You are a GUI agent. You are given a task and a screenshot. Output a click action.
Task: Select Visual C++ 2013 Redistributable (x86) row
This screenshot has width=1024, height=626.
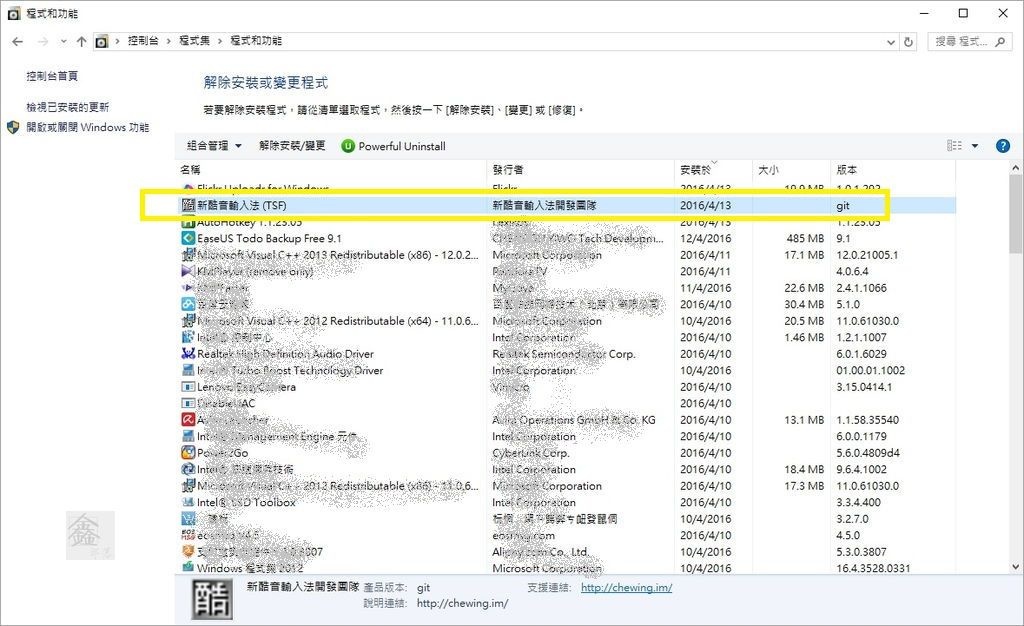[x=566, y=255]
